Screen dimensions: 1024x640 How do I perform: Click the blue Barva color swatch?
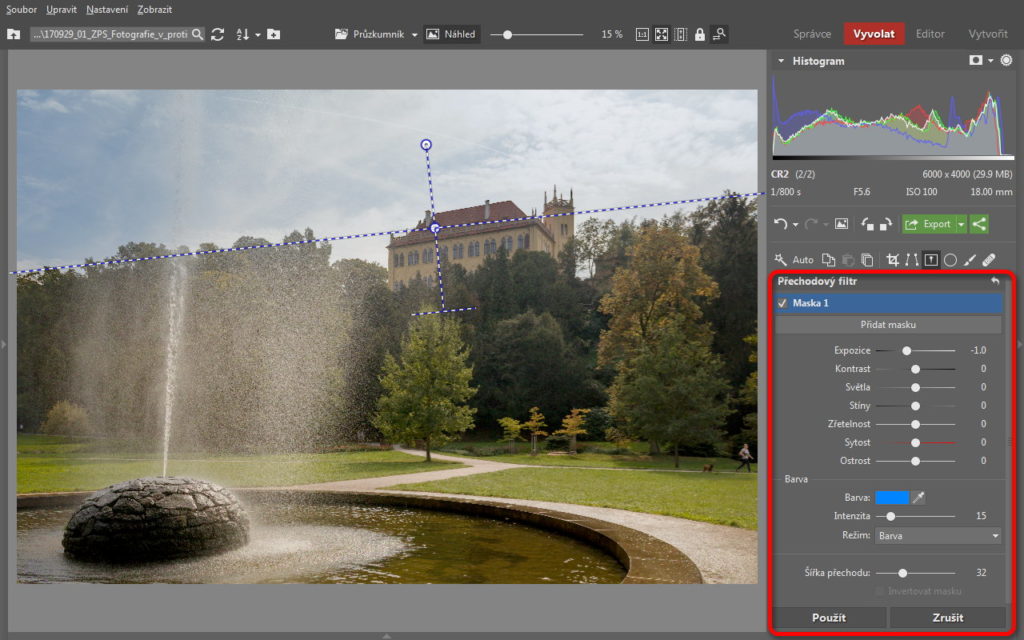coord(890,497)
